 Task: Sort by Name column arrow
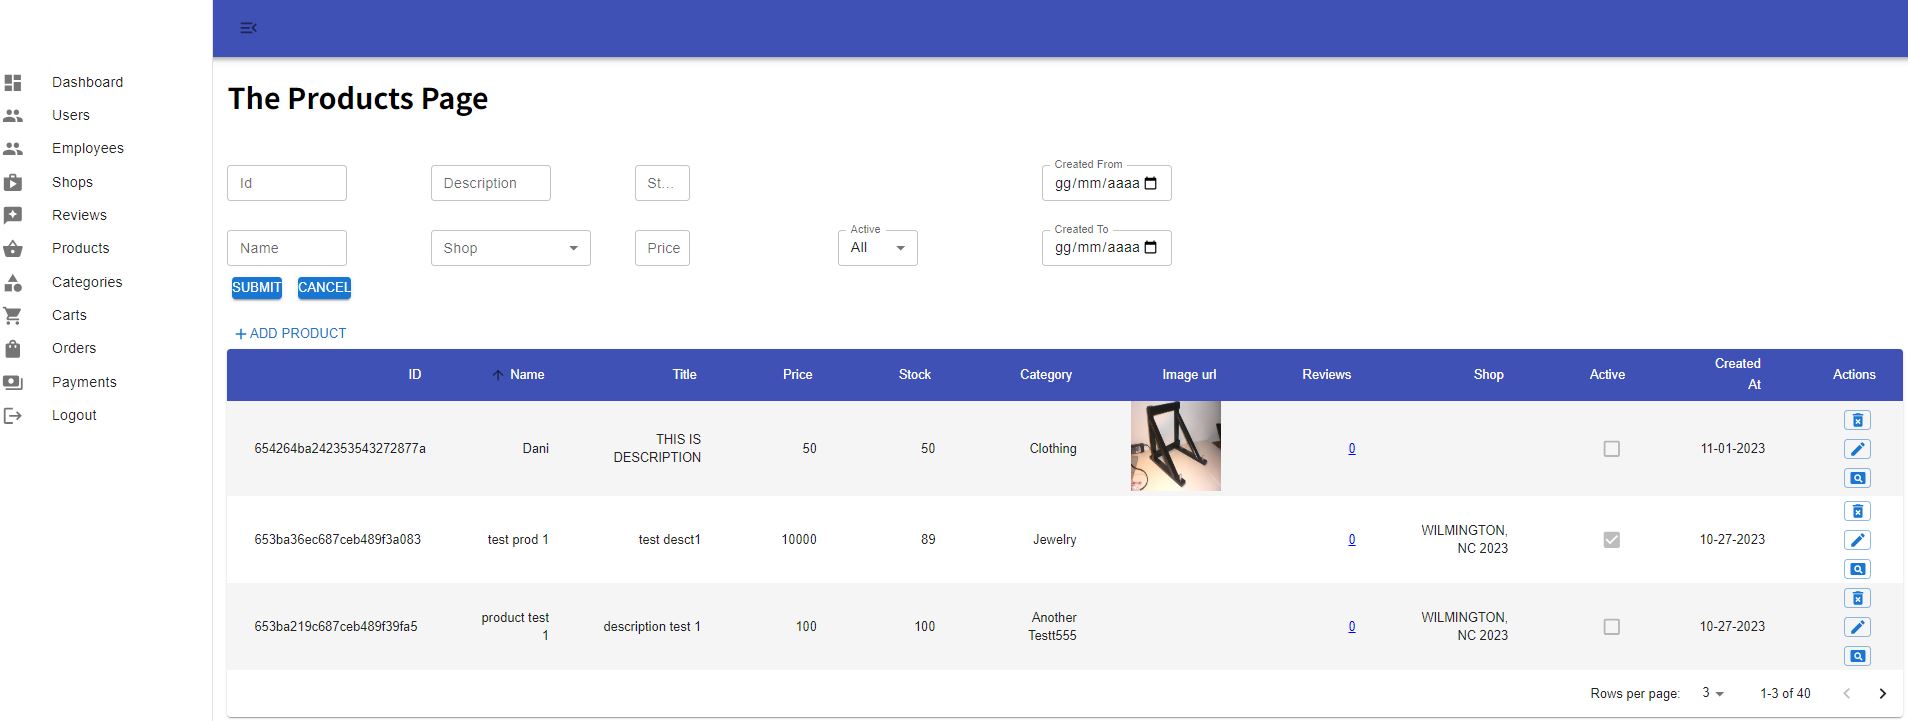(498, 375)
